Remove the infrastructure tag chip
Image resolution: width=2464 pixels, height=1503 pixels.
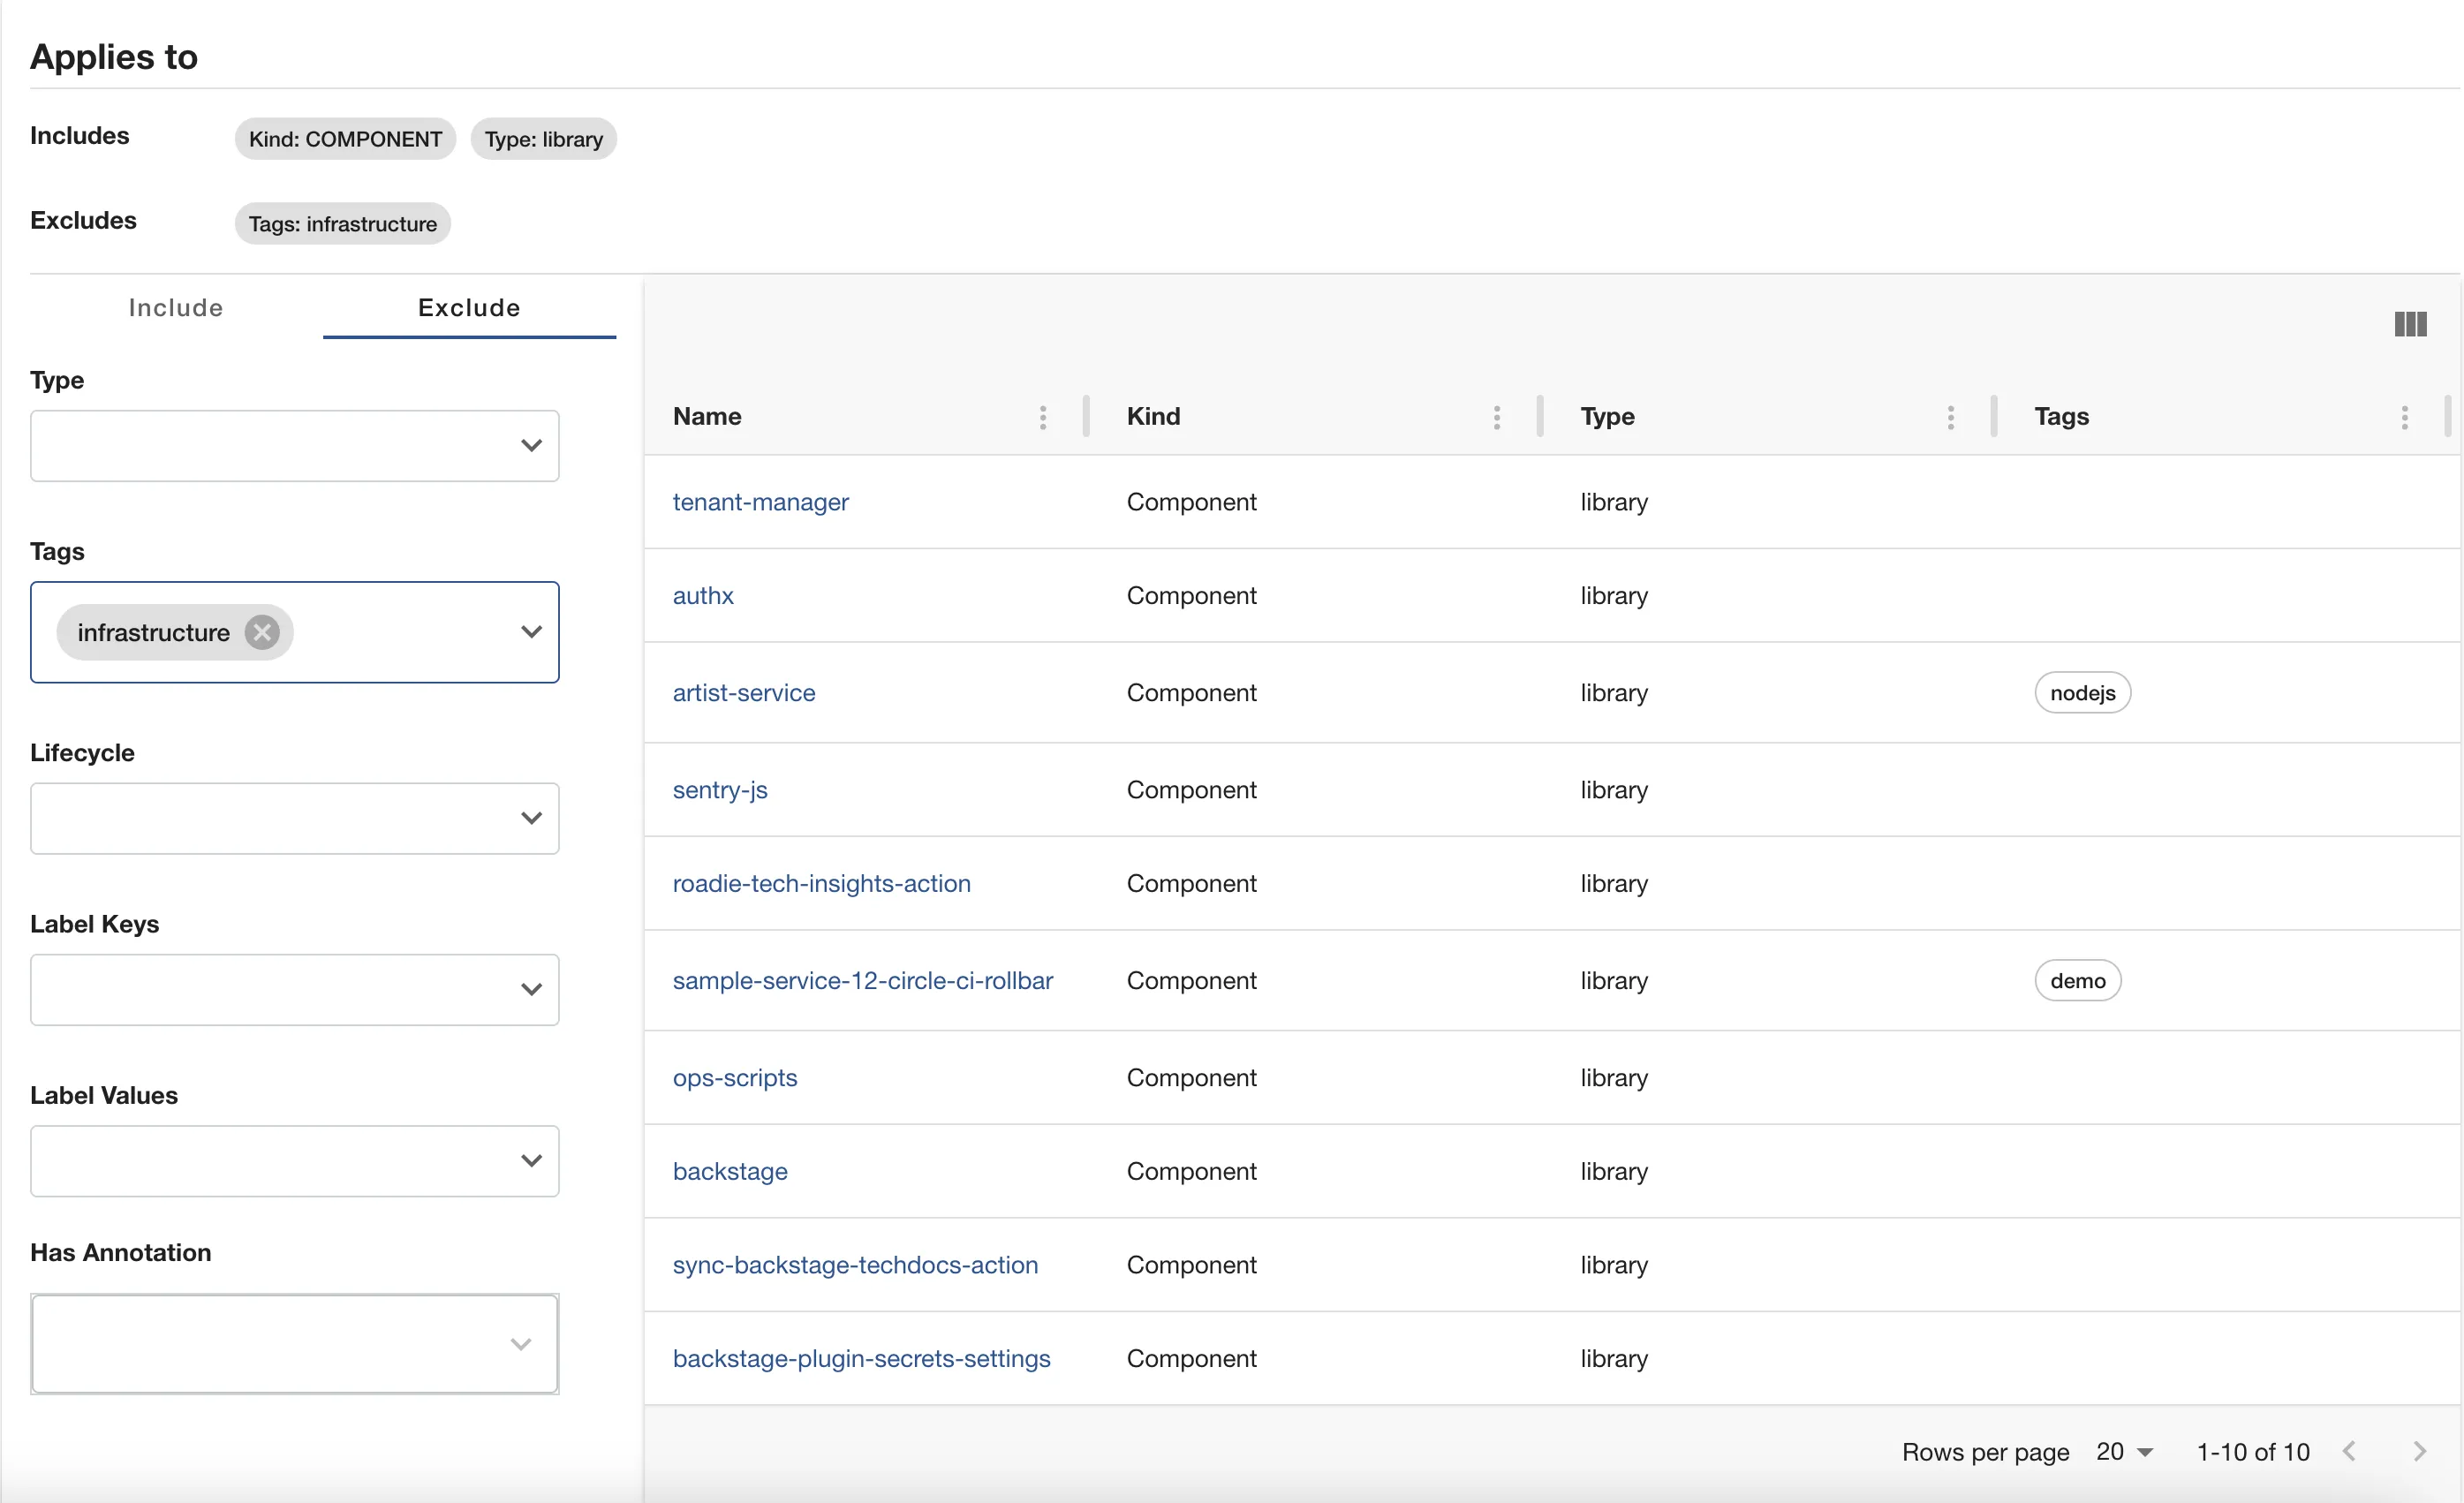pos(262,632)
